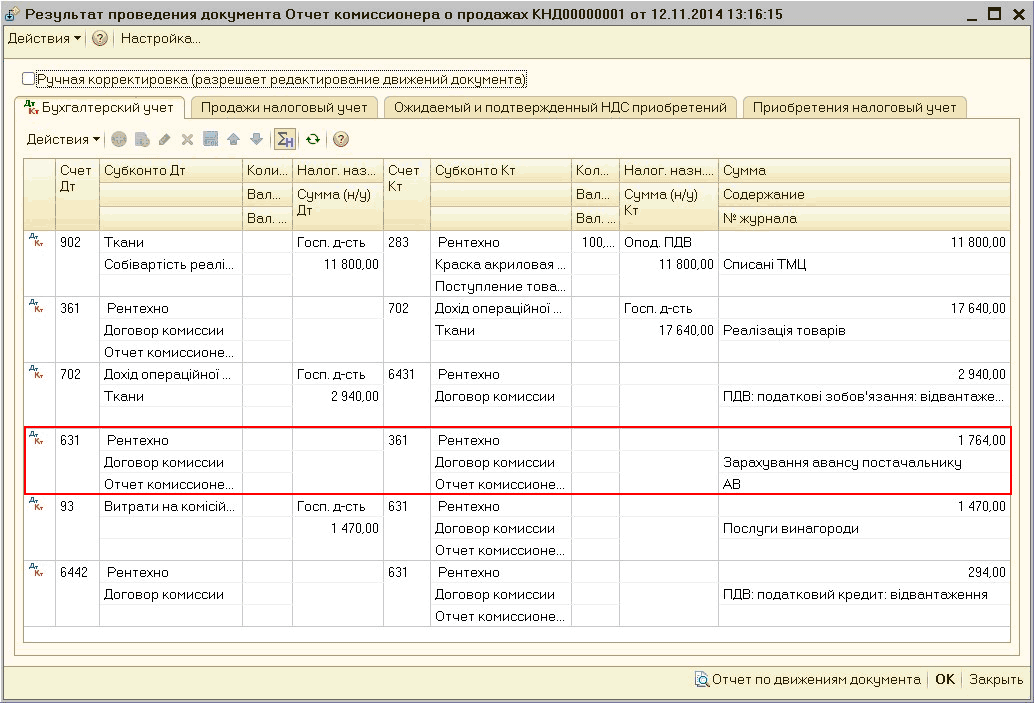
Task: Switch to the Продажи налоговый учет tab
Action: tap(284, 107)
